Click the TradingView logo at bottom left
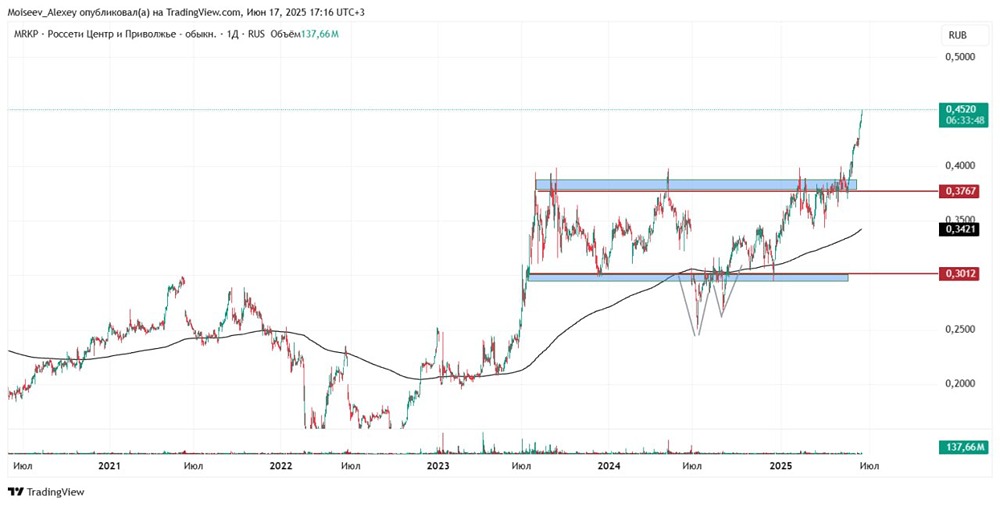 point(46,492)
